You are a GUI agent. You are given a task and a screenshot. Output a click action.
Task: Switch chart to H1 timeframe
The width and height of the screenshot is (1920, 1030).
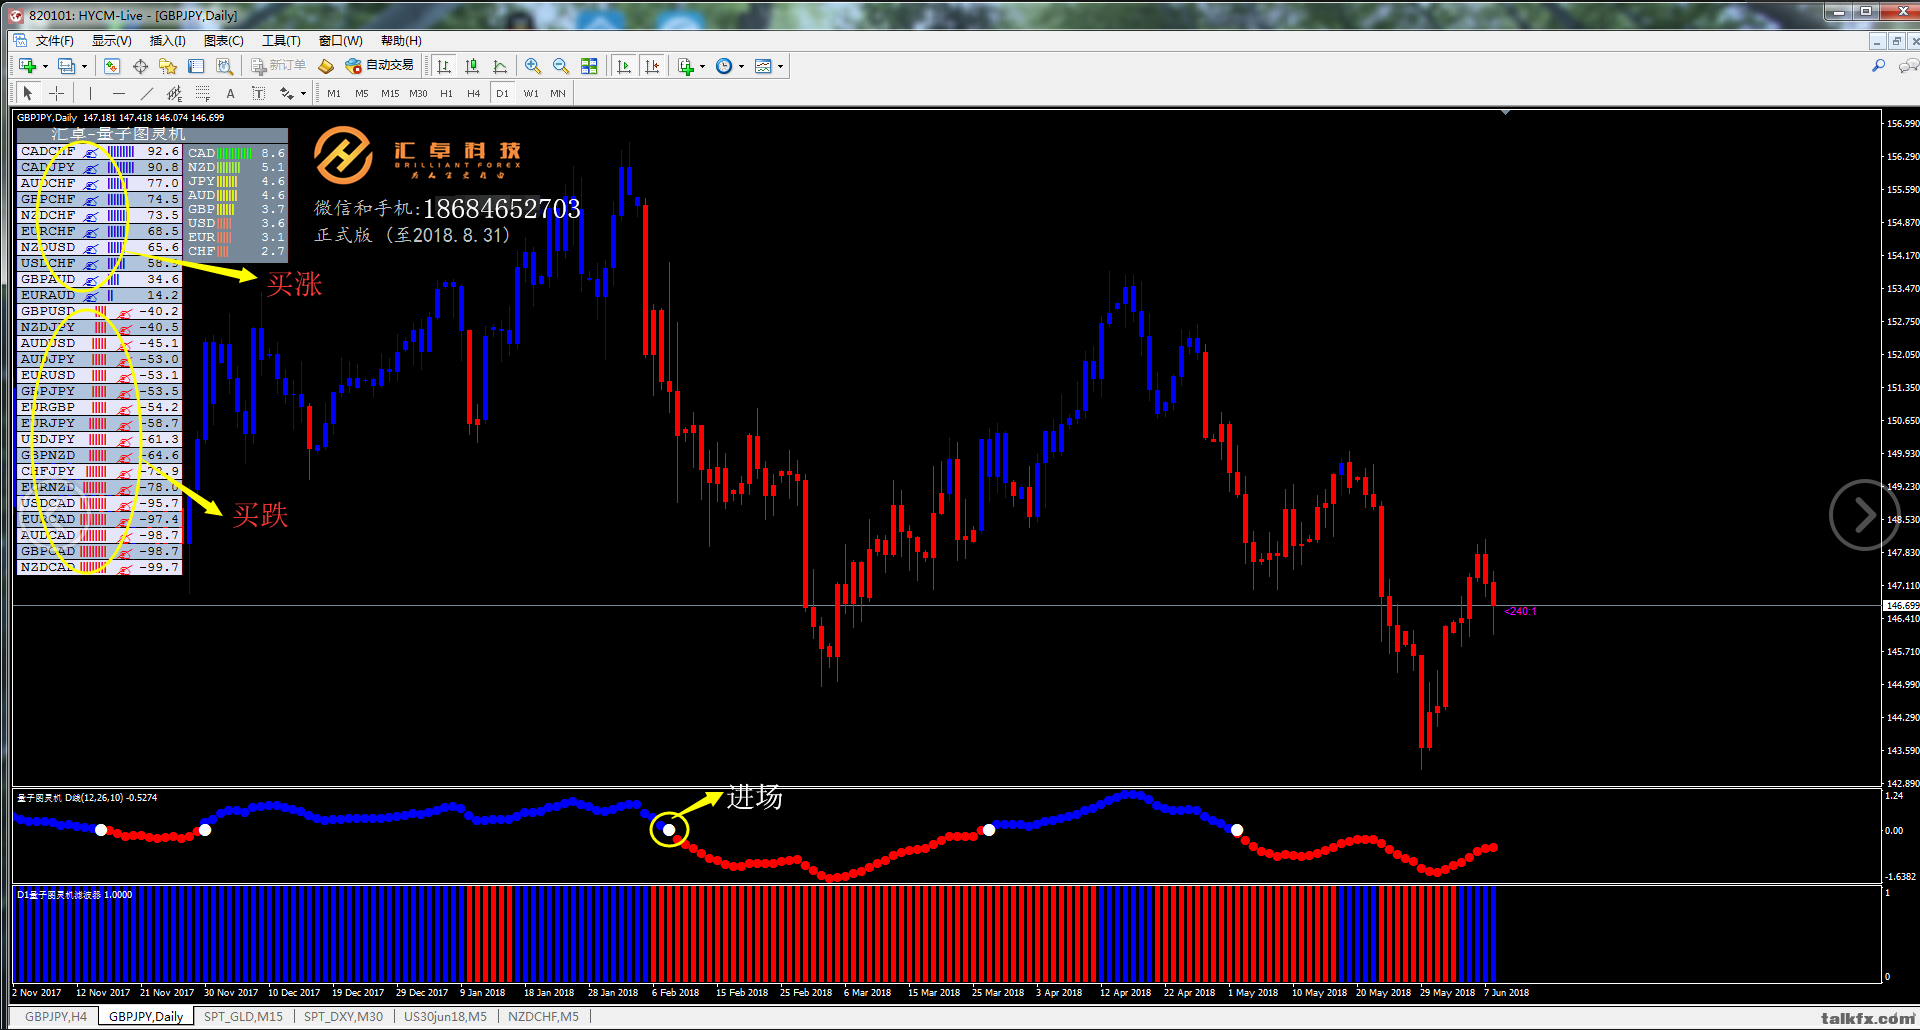(446, 93)
